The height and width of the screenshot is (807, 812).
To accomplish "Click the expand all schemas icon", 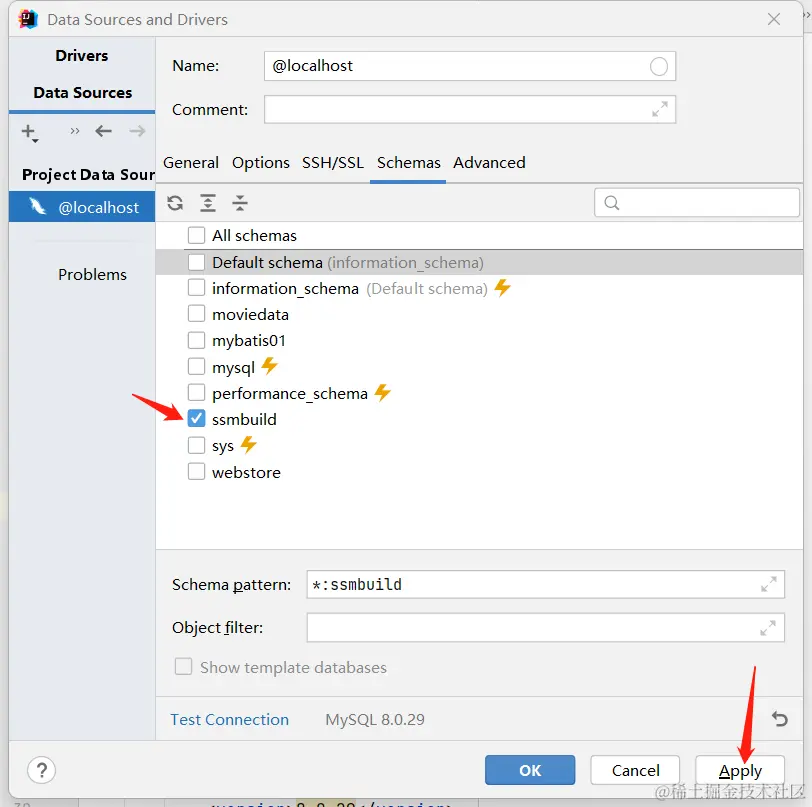I will tap(208, 203).
